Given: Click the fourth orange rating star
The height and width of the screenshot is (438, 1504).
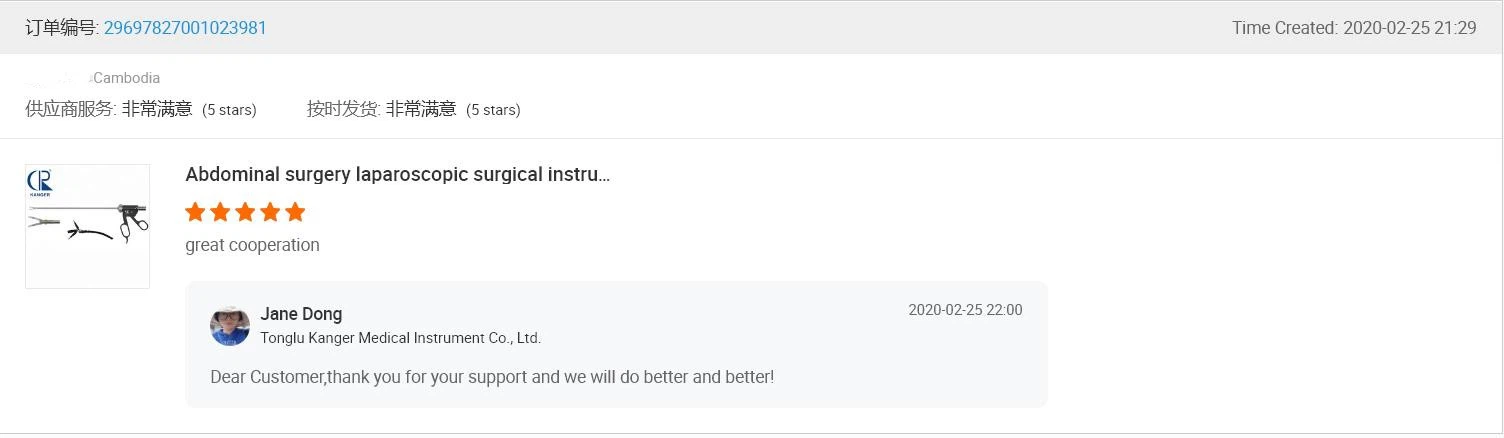Looking at the screenshot, I should [270, 212].
